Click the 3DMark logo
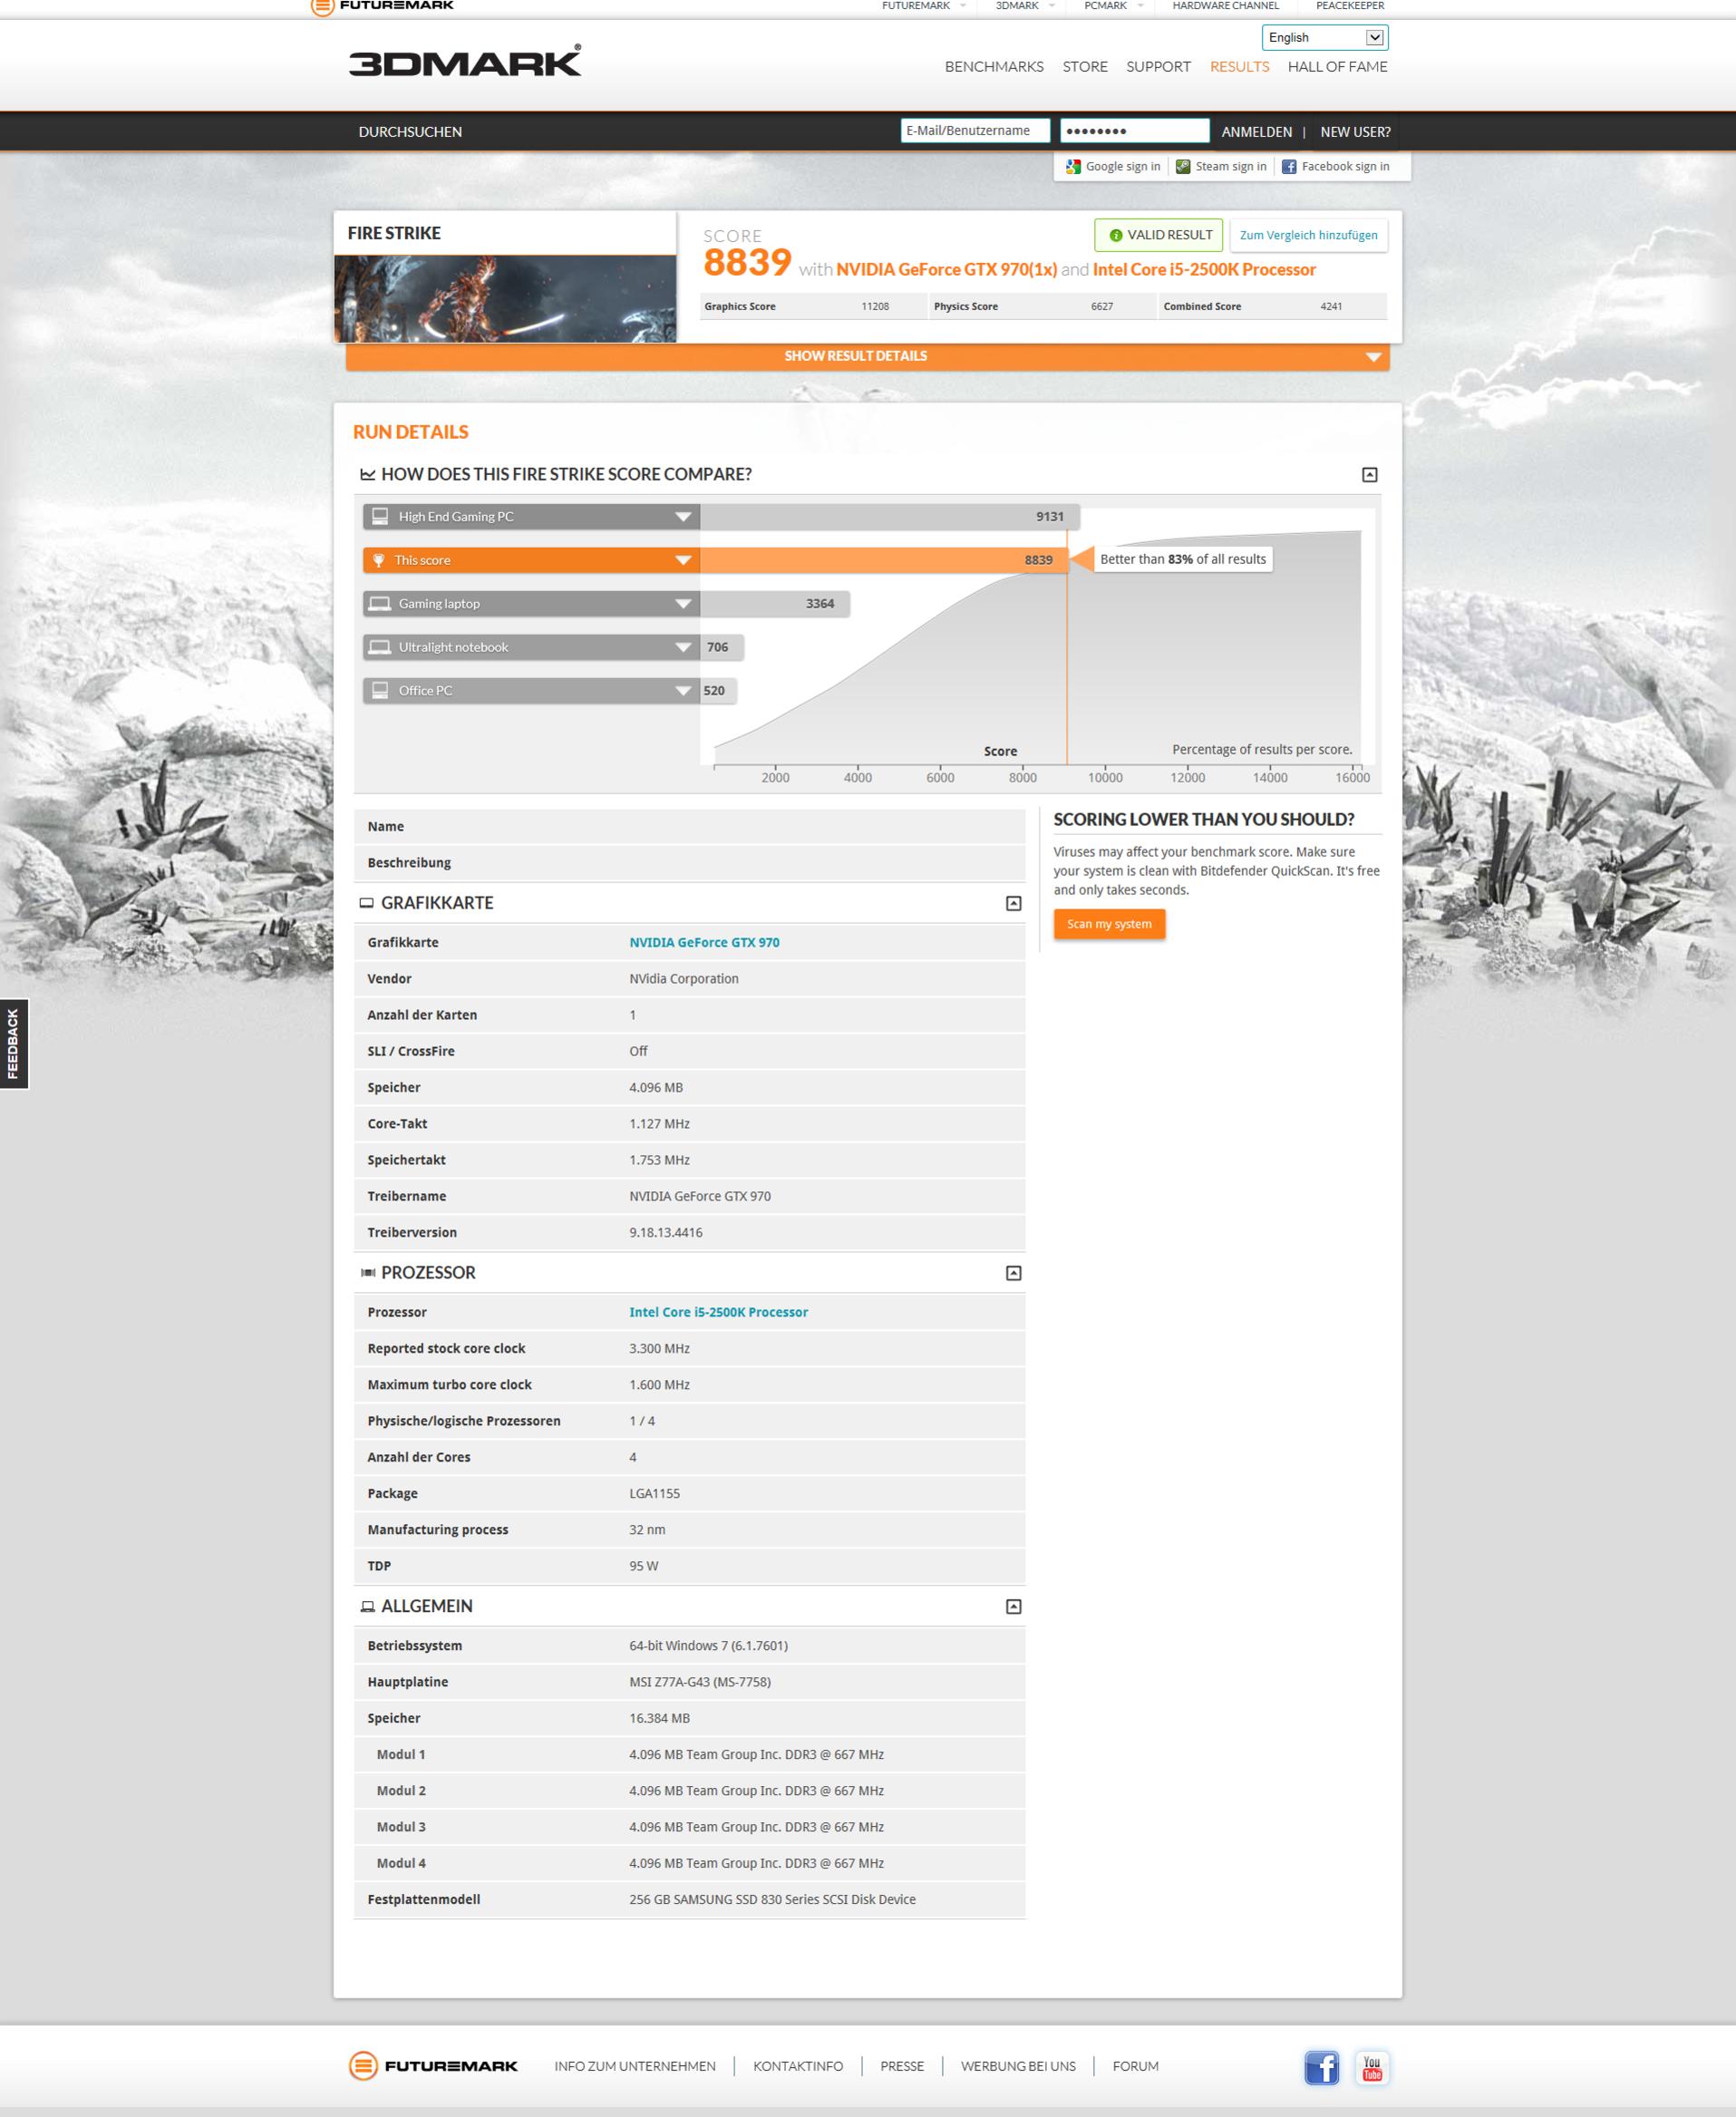Image resolution: width=1736 pixels, height=2117 pixels. [465, 61]
